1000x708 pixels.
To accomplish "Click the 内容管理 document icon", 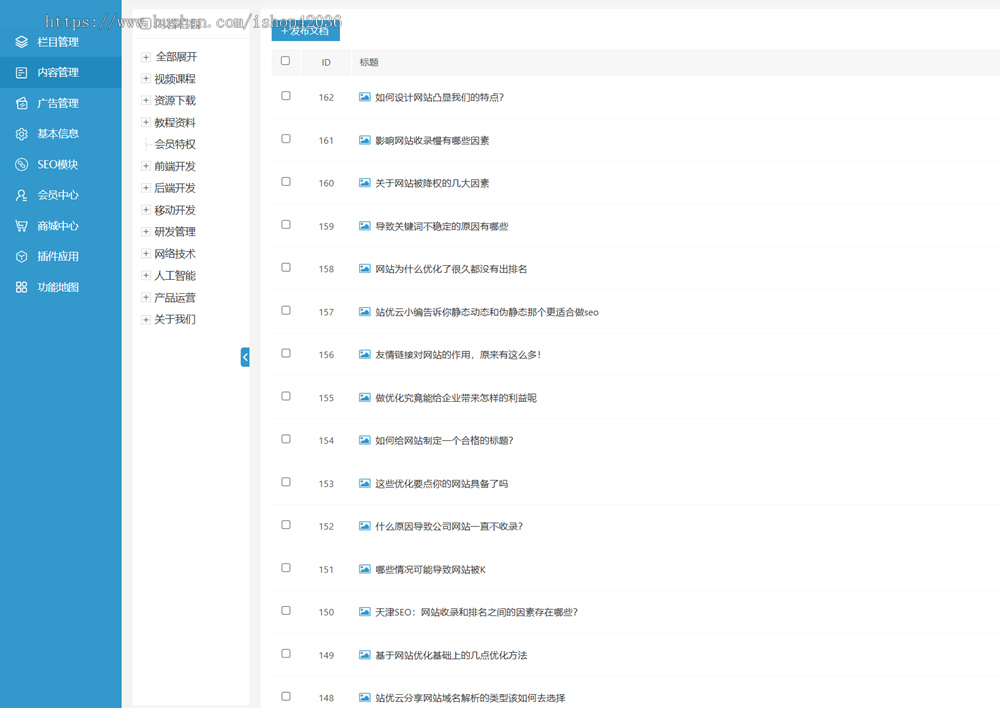I will click(22, 73).
